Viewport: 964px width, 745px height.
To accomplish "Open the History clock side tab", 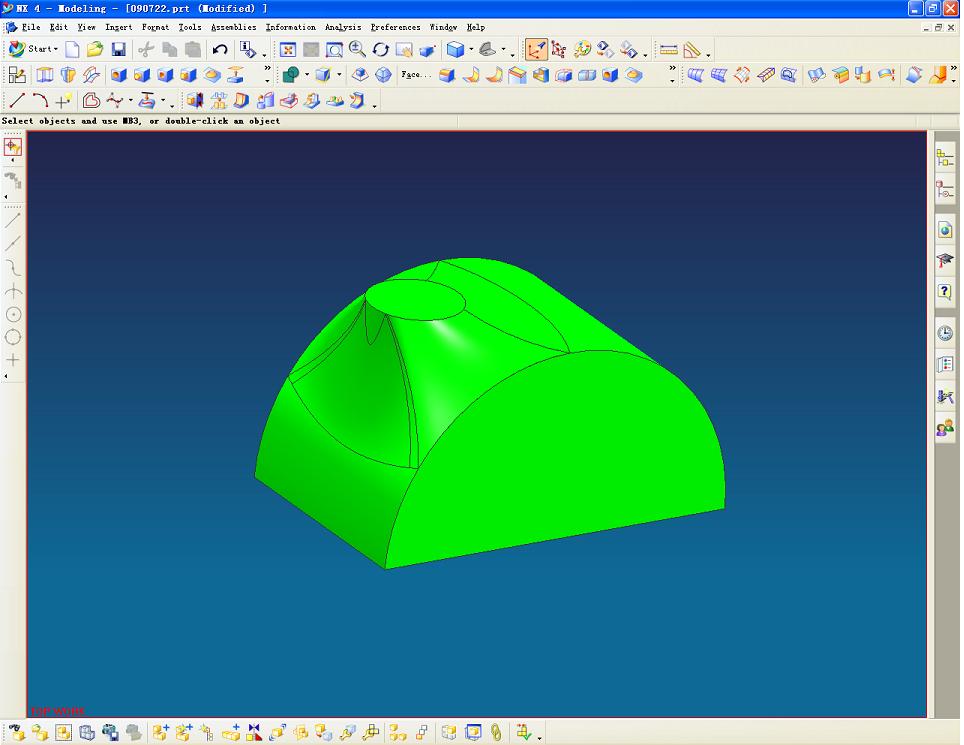I will (x=945, y=333).
